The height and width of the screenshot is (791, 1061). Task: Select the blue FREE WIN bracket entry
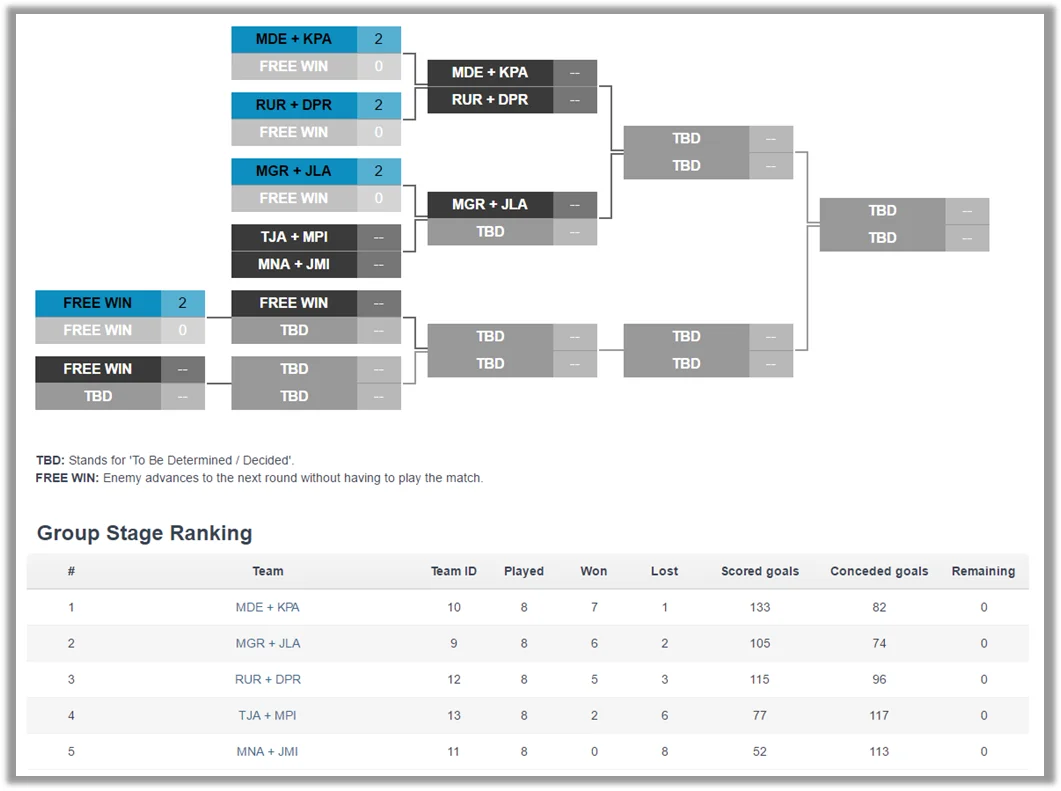[98, 303]
